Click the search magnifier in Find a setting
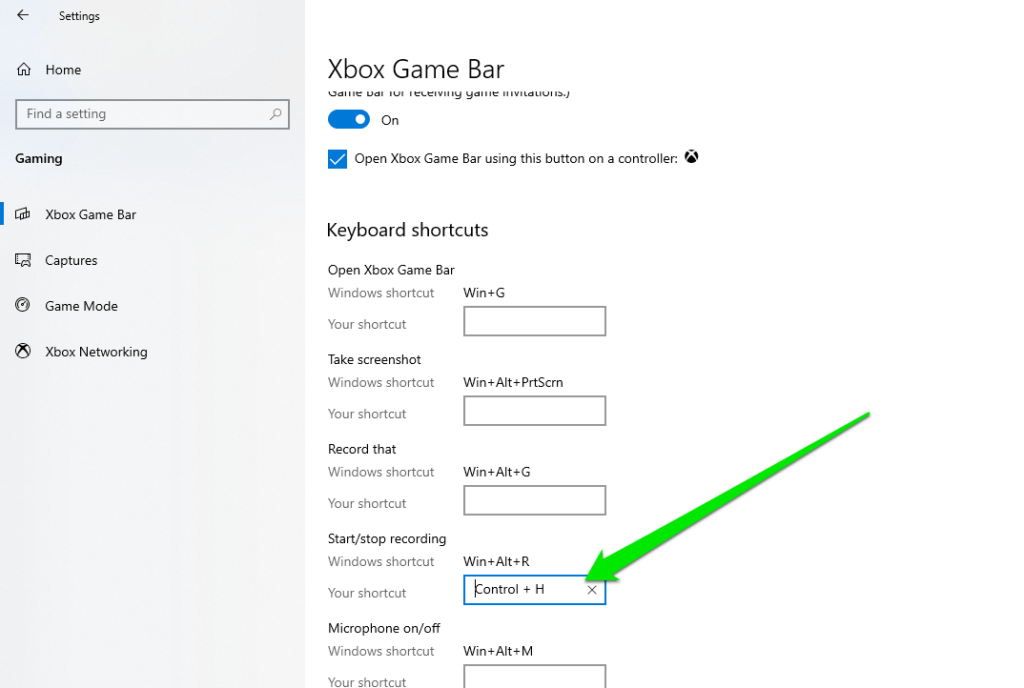 pyautogui.click(x=275, y=114)
